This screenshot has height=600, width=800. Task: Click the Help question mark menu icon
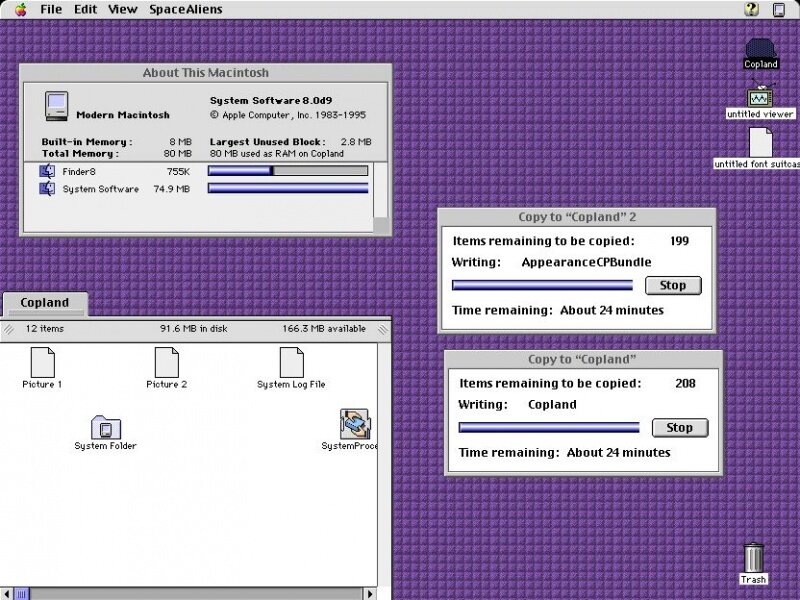751,9
